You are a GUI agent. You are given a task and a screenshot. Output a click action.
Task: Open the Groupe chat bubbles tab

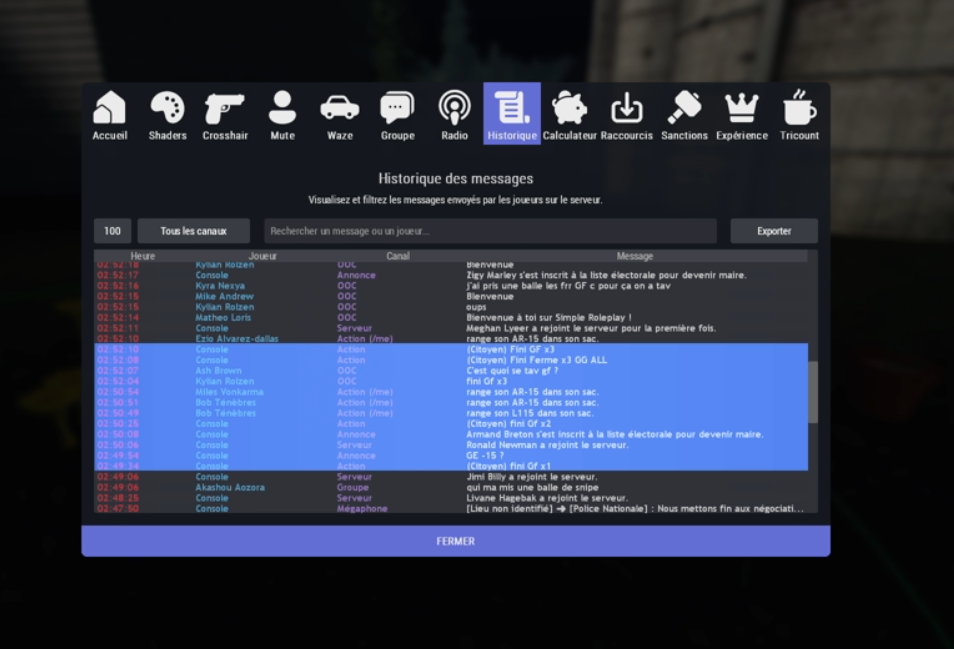coord(397,114)
